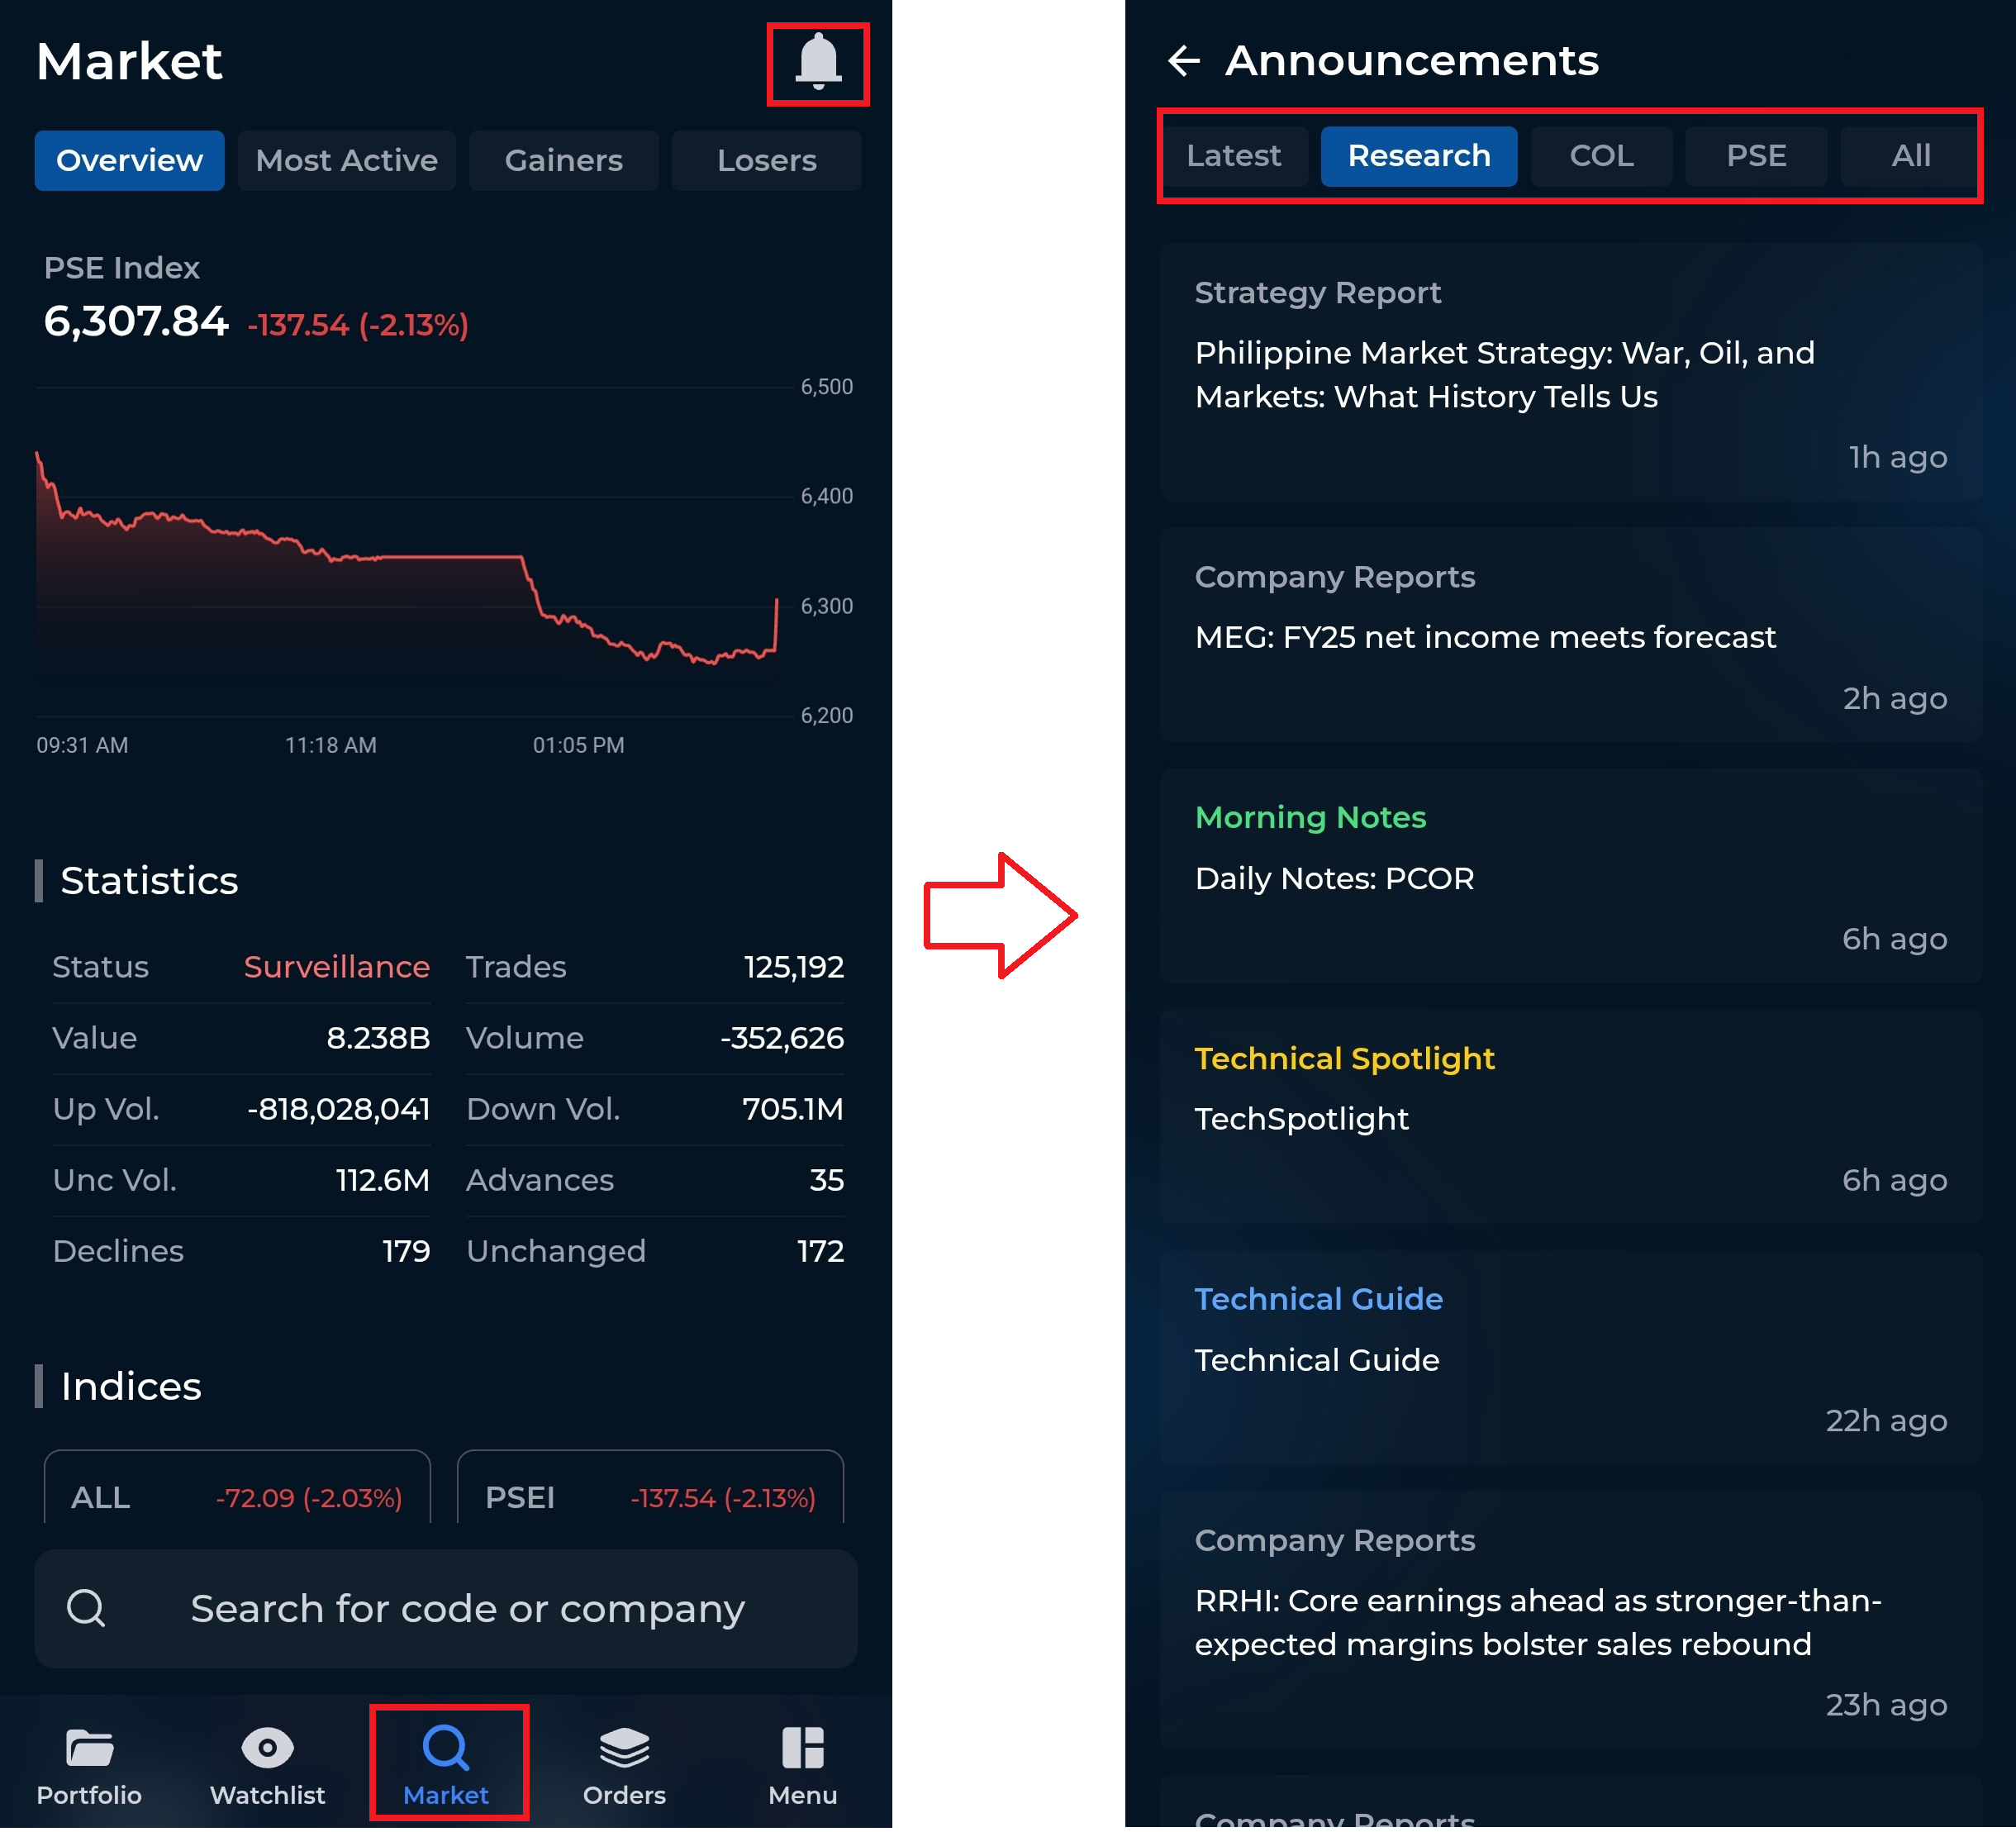Tap the notification bell icon
2016x1832 pixels.
(x=817, y=63)
